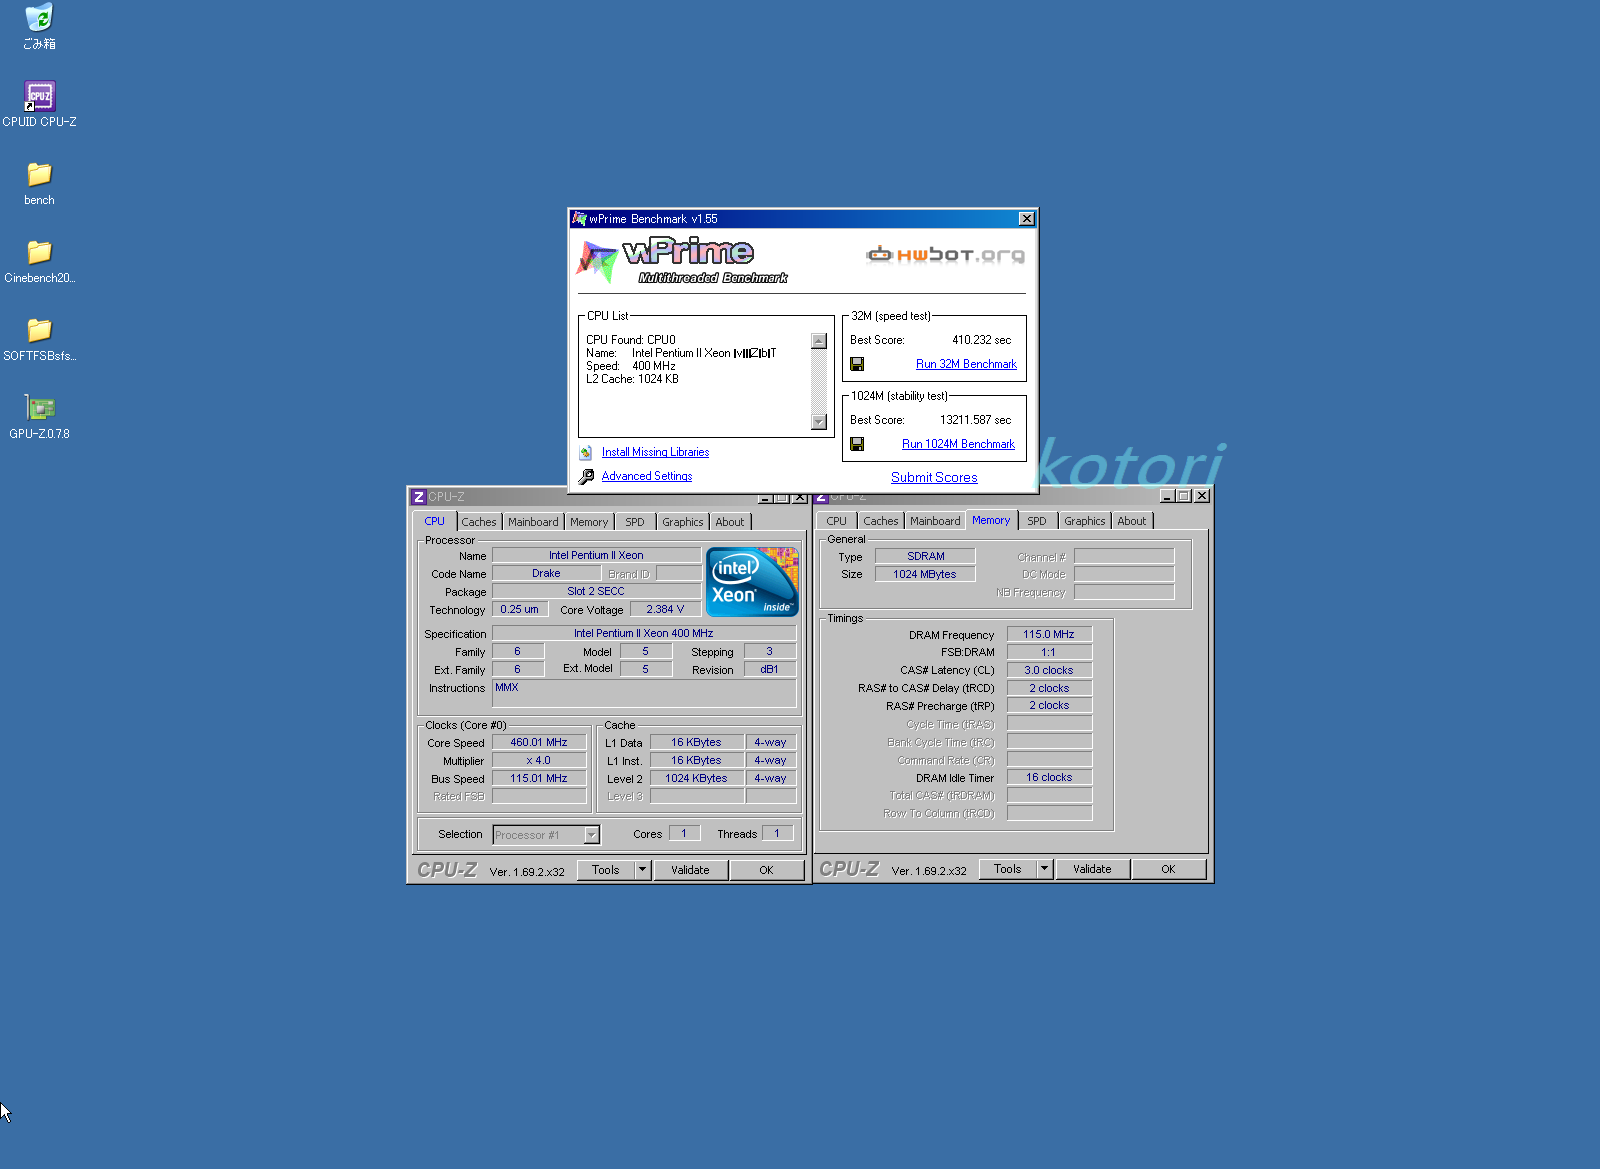Run the 1024M Benchmark

pos(958,444)
